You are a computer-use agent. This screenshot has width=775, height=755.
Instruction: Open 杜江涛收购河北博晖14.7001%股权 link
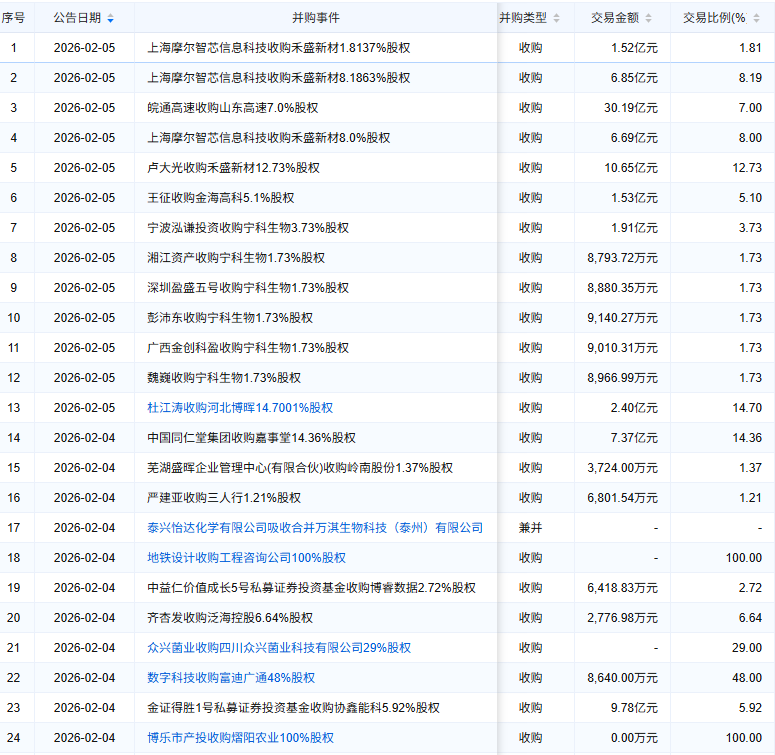pyautogui.click(x=240, y=408)
